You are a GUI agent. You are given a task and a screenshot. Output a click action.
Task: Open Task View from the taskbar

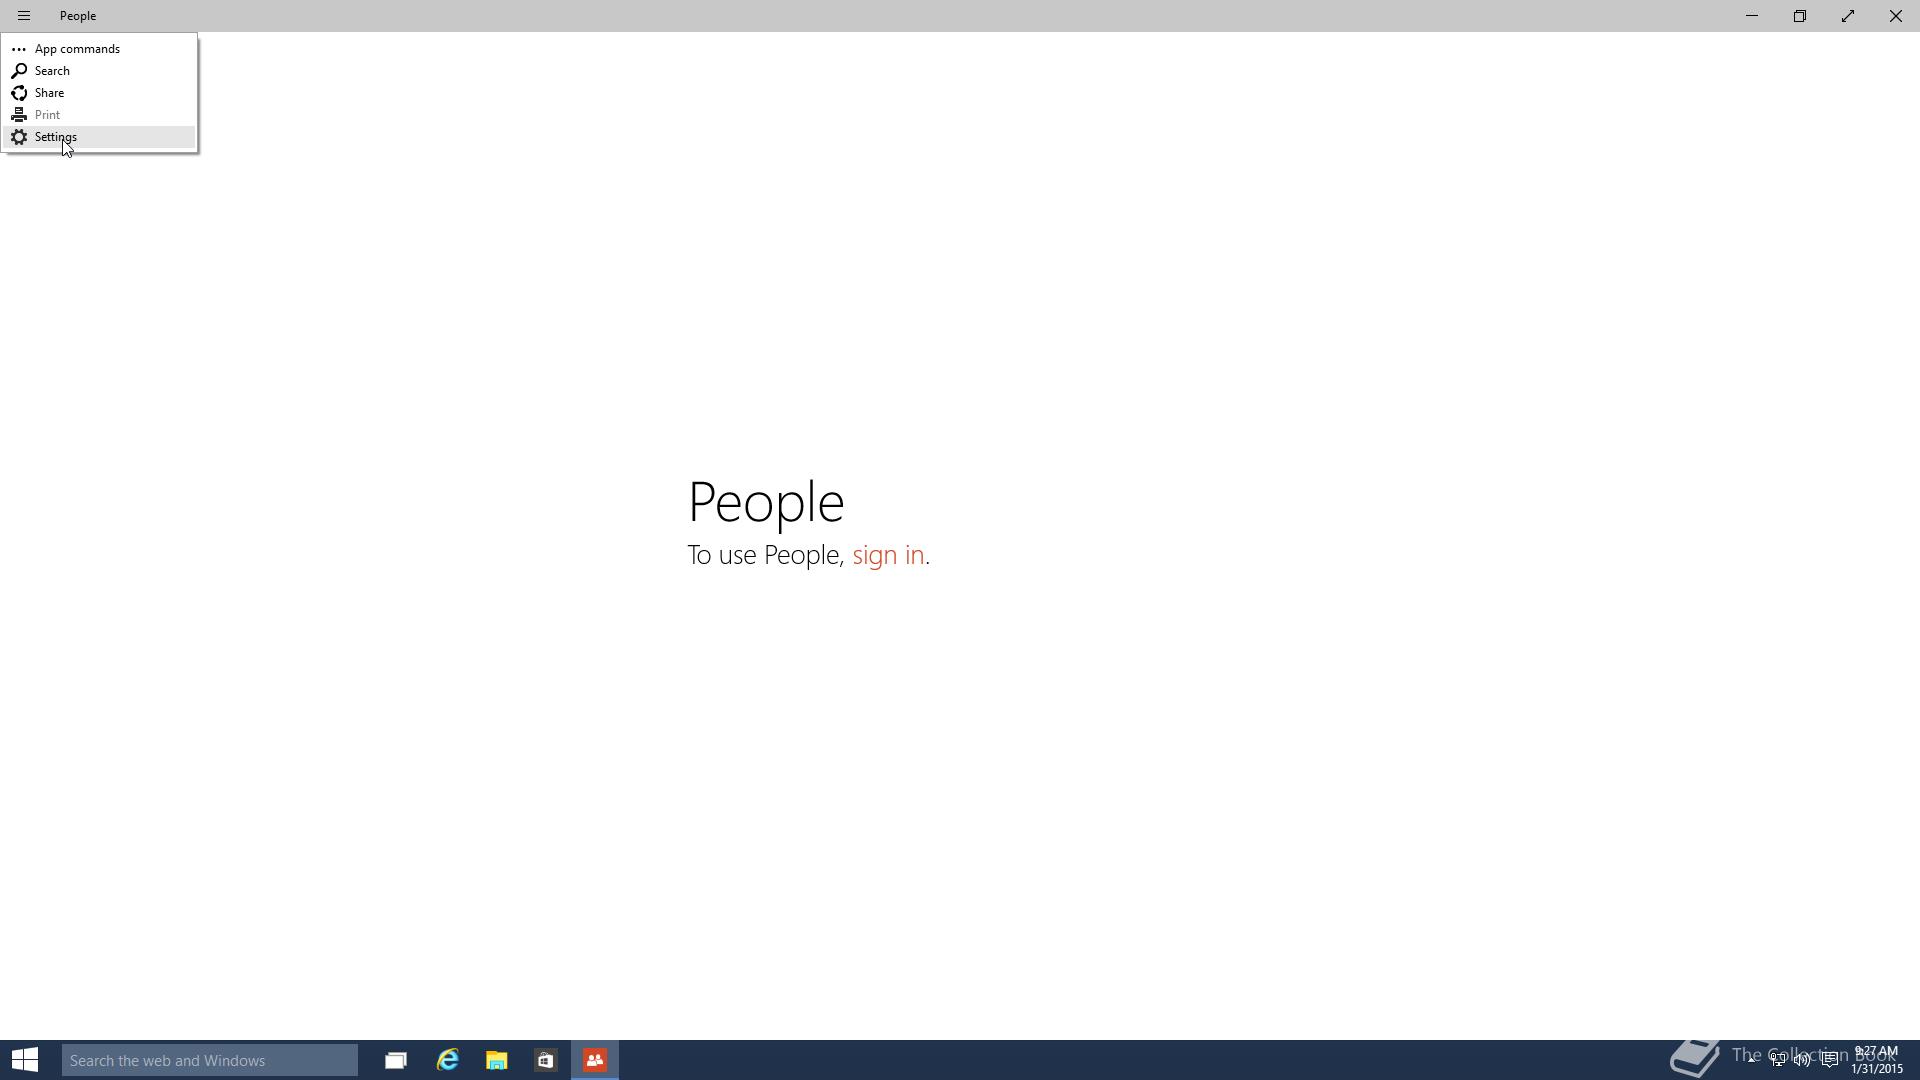(x=396, y=1060)
